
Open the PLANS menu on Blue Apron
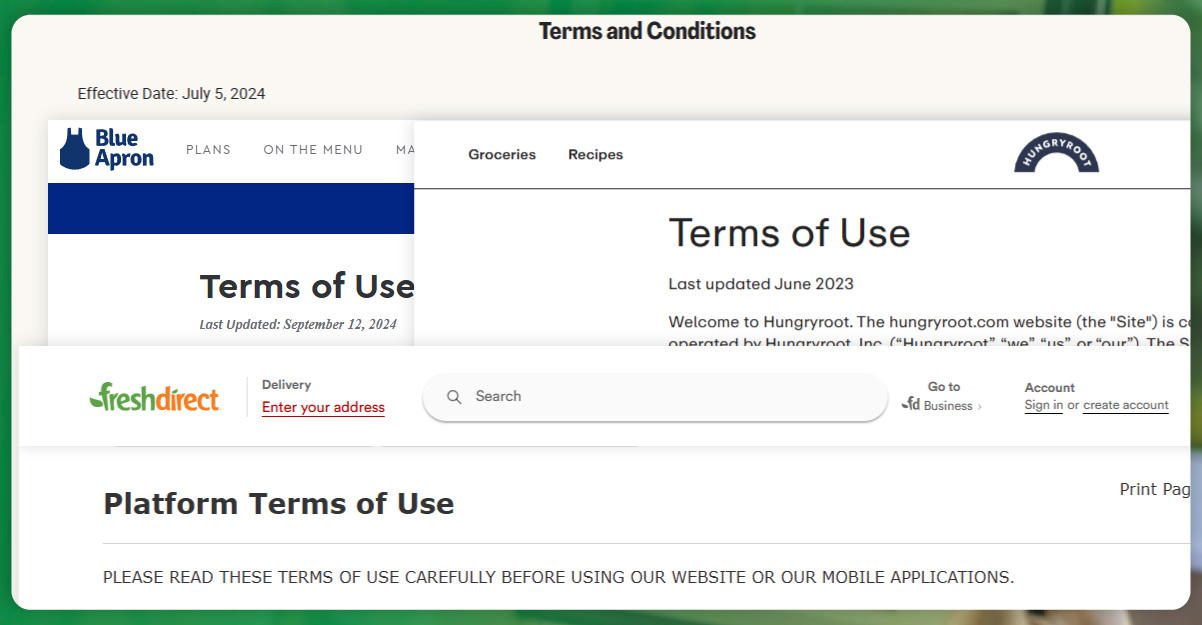[x=208, y=150]
